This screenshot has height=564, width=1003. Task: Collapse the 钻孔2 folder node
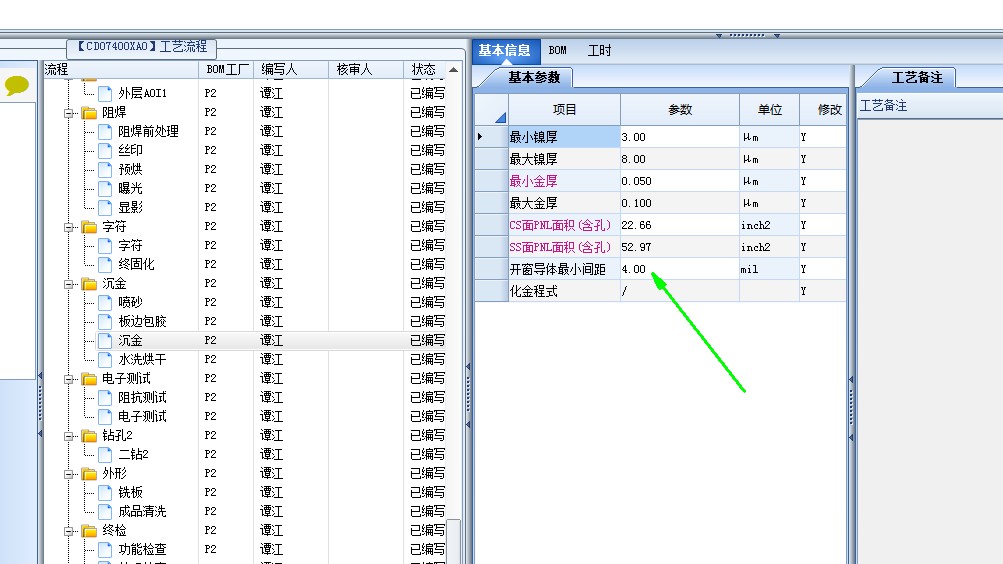[x=68, y=436]
